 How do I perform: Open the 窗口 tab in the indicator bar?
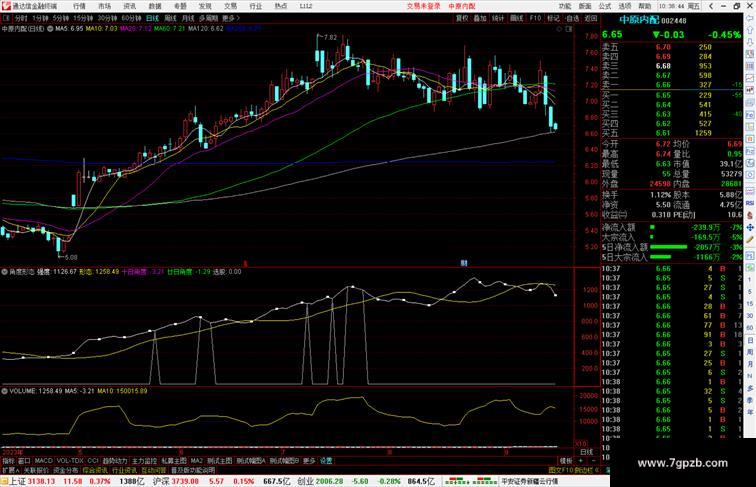pyautogui.click(x=24, y=461)
